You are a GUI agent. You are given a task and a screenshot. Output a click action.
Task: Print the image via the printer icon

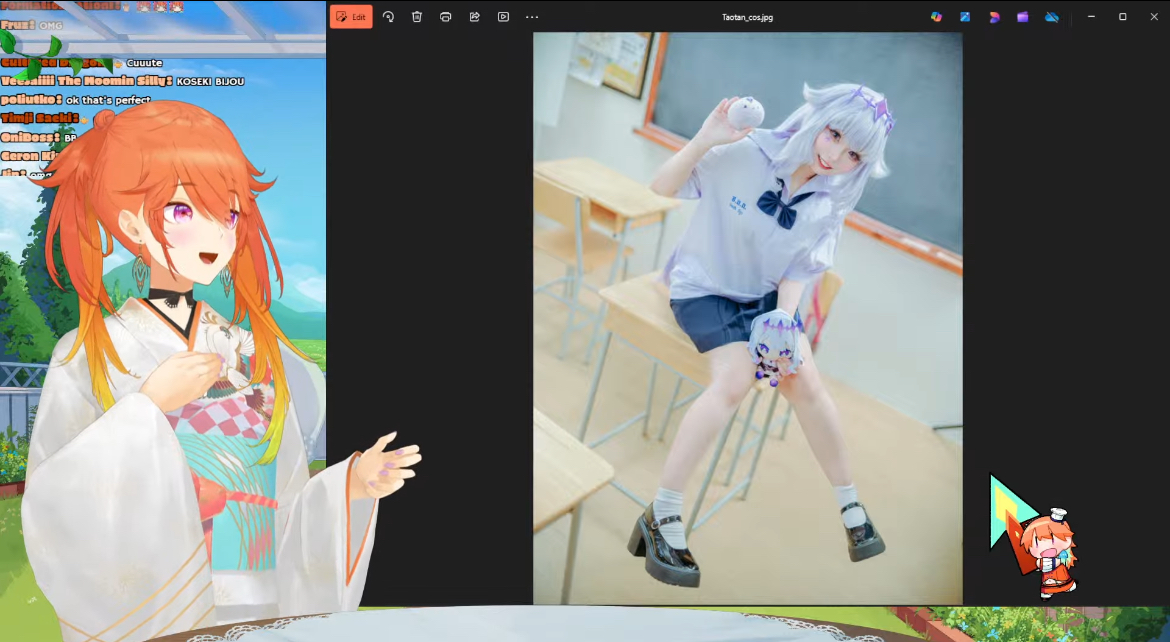tap(445, 16)
